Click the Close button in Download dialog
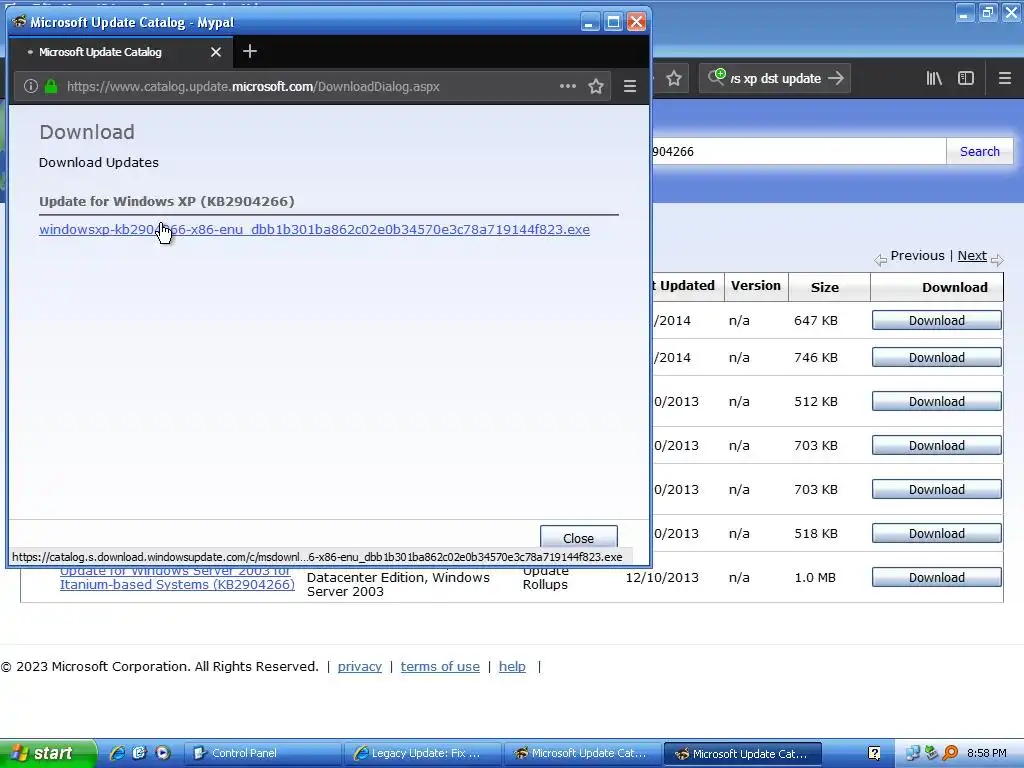1024x768 pixels. 579,538
